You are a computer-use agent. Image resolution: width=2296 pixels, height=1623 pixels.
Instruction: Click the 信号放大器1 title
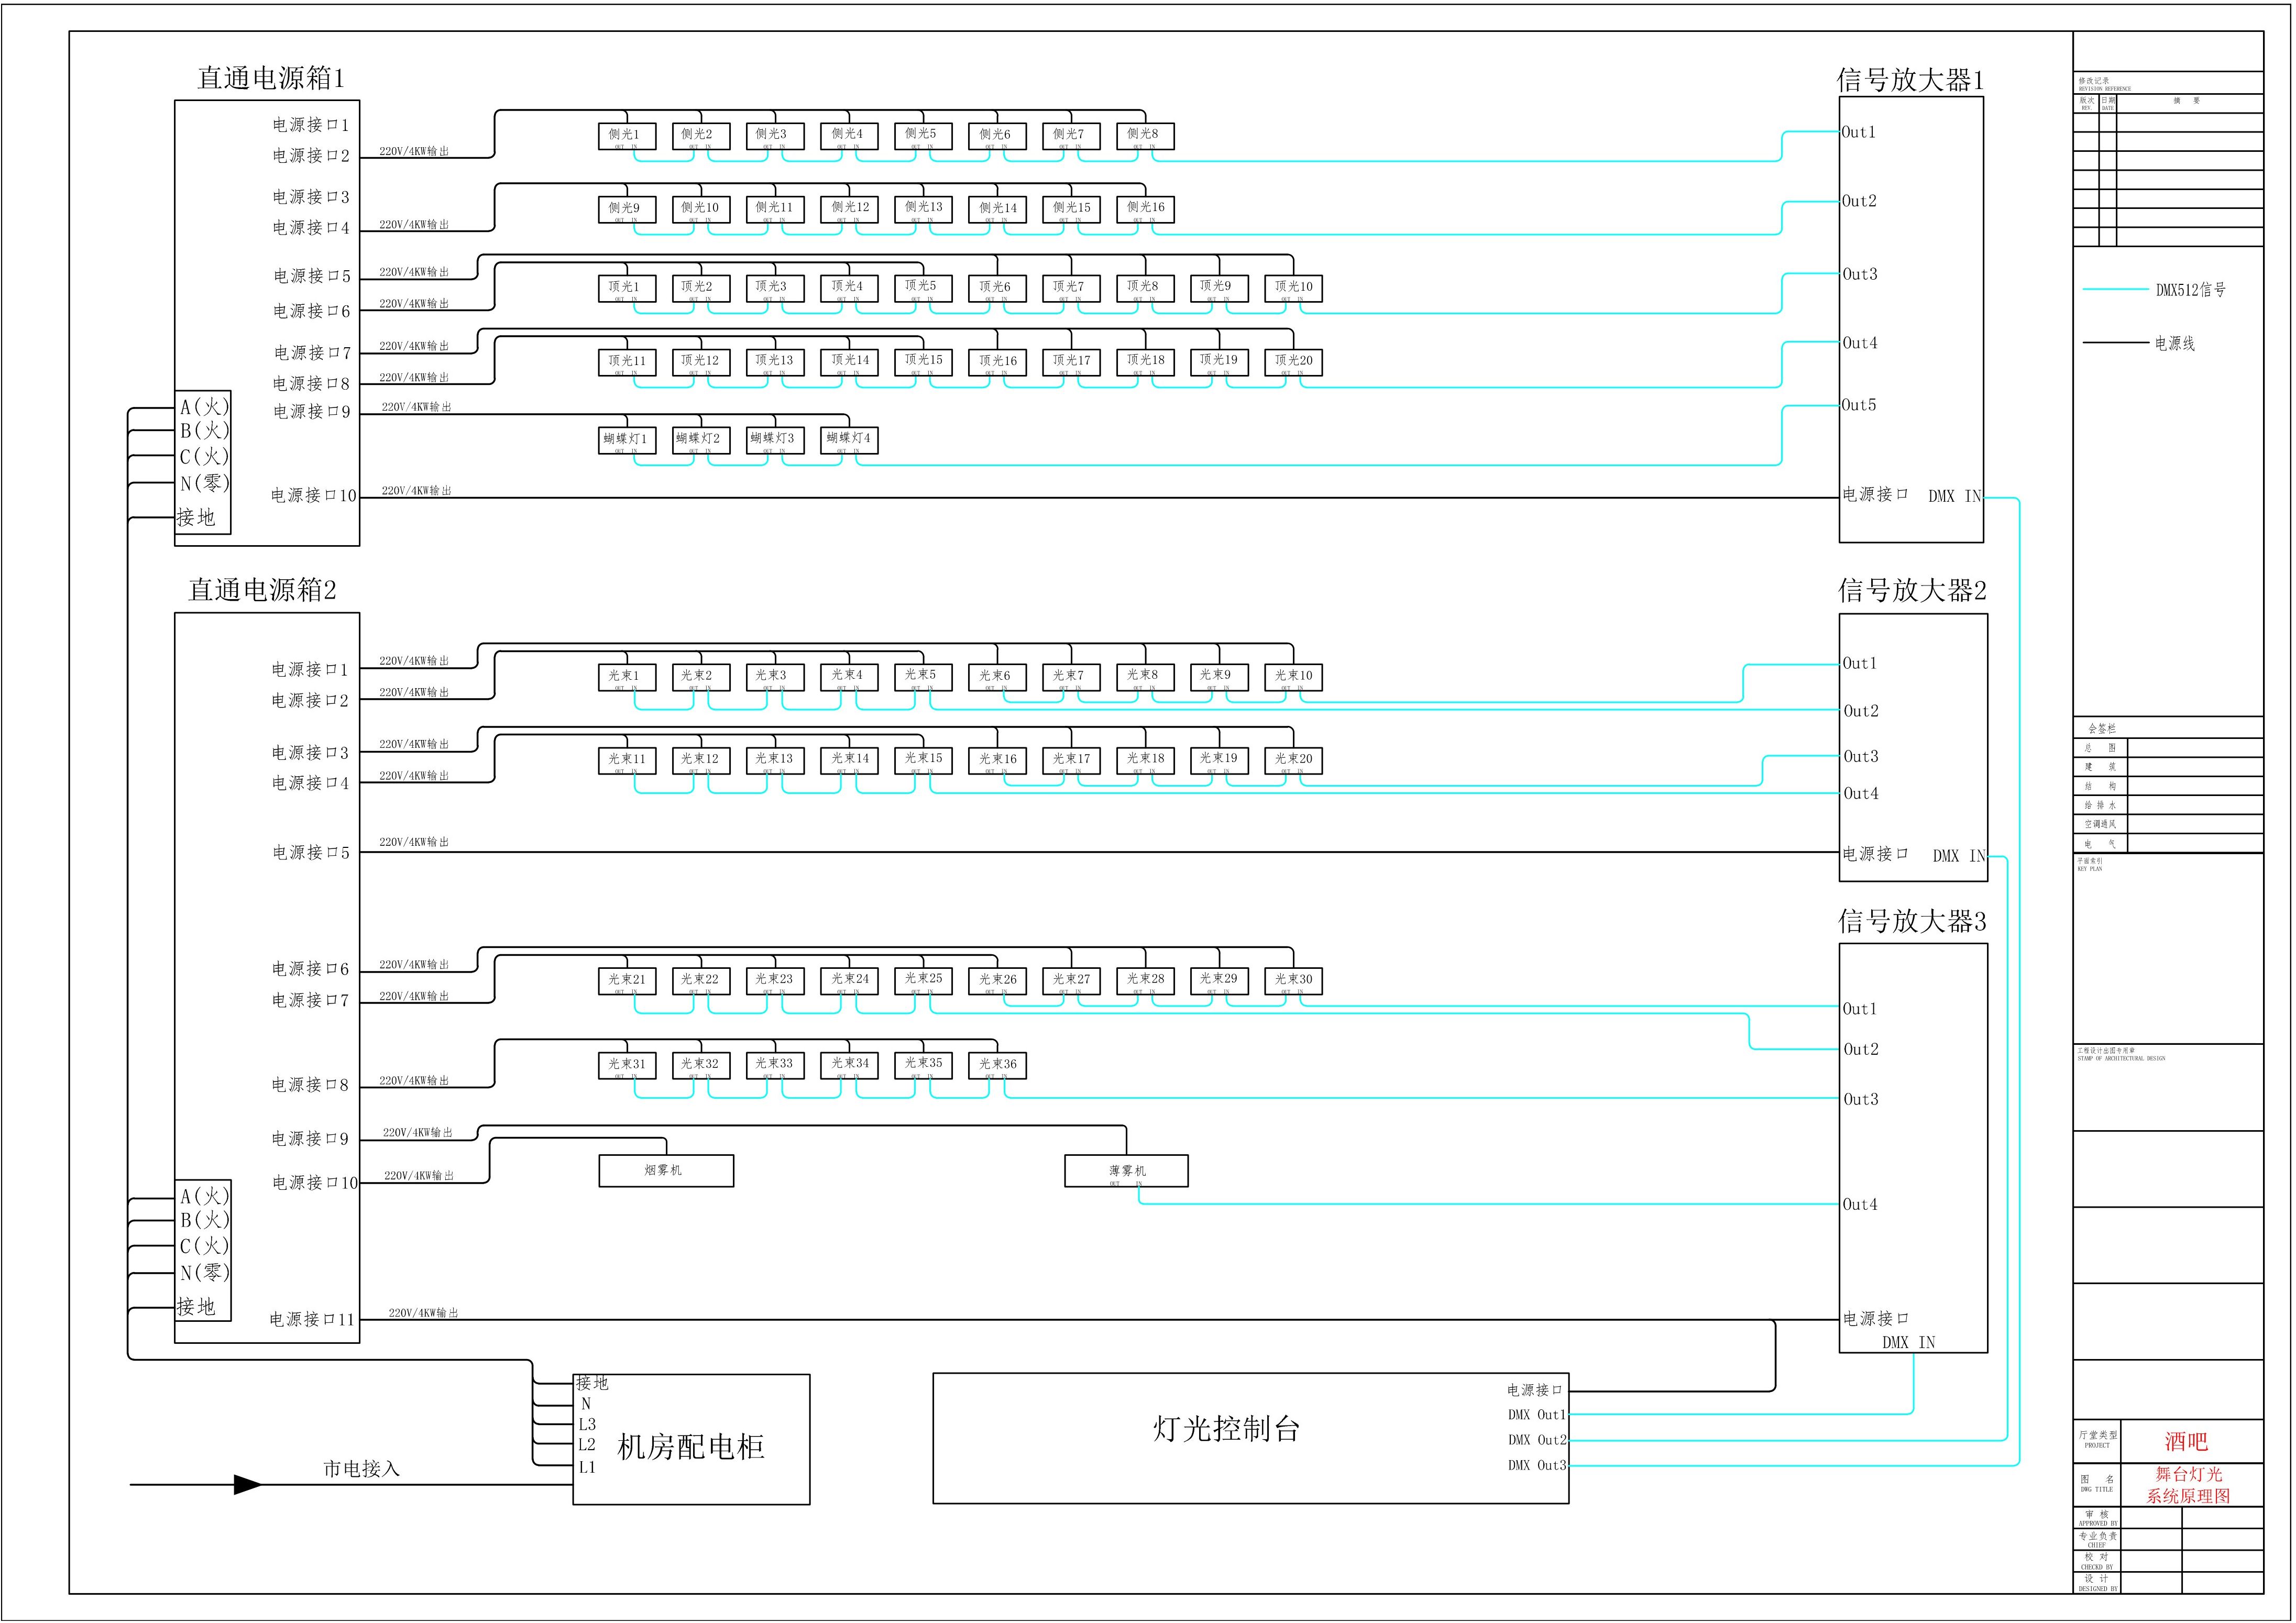[x=1910, y=80]
